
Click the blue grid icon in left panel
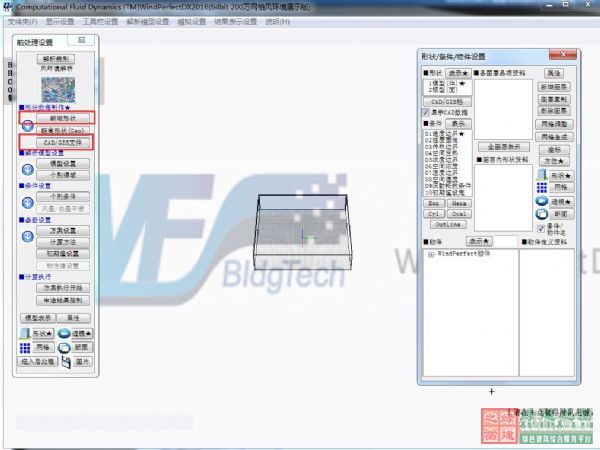27,346
